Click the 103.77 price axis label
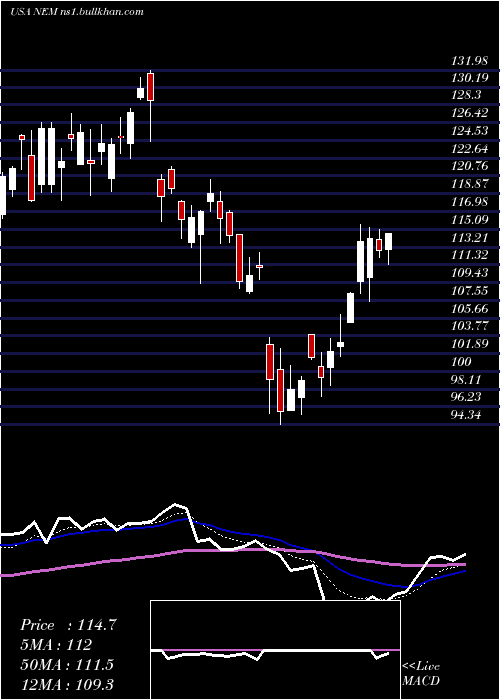 click(470, 326)
